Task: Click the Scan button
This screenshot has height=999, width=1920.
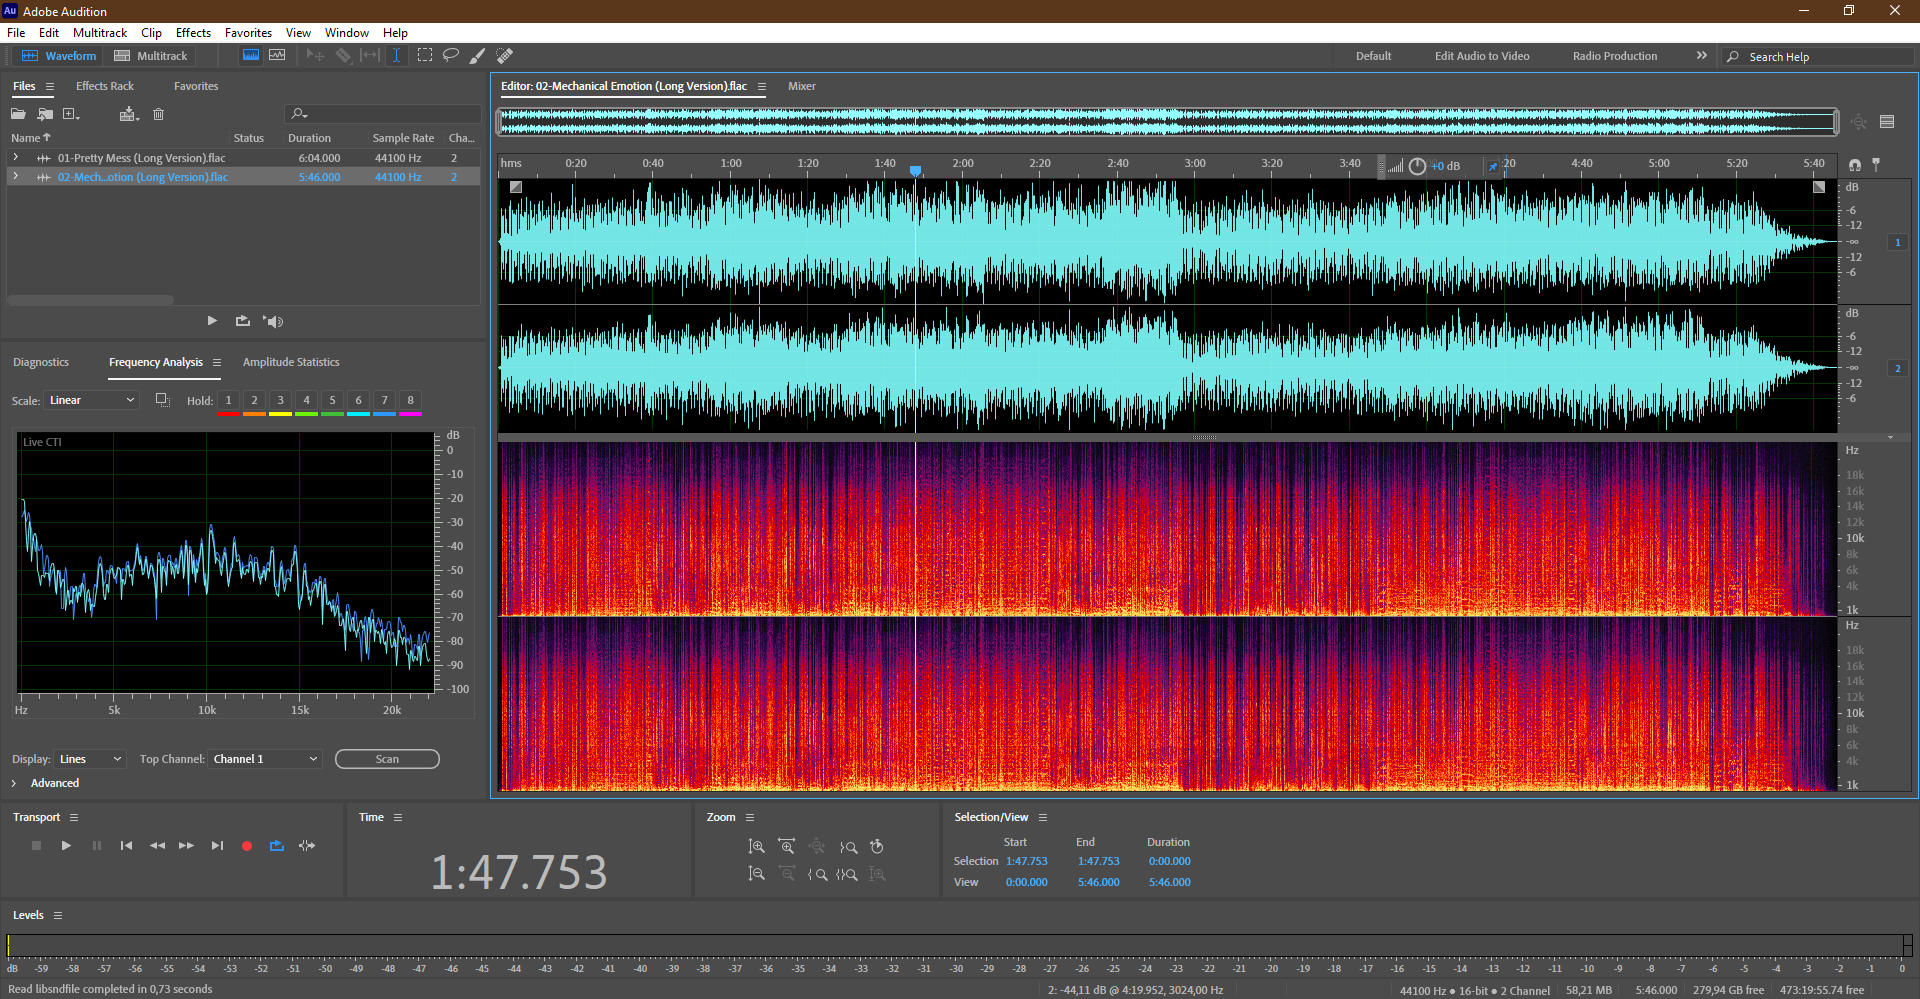Action: (x=387, y=759)
